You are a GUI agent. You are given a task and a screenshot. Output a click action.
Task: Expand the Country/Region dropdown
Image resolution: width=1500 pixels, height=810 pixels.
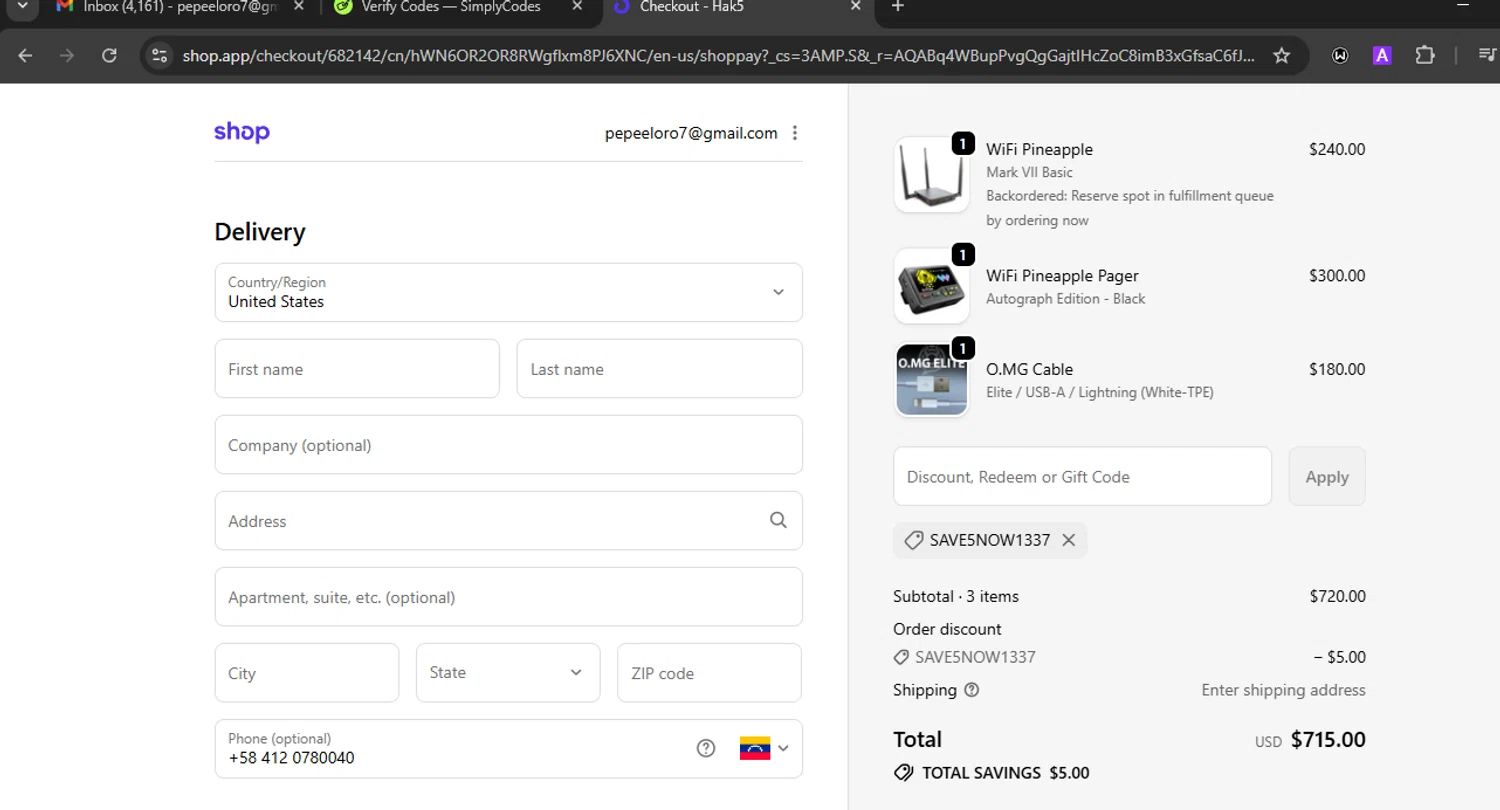point(508,292)
